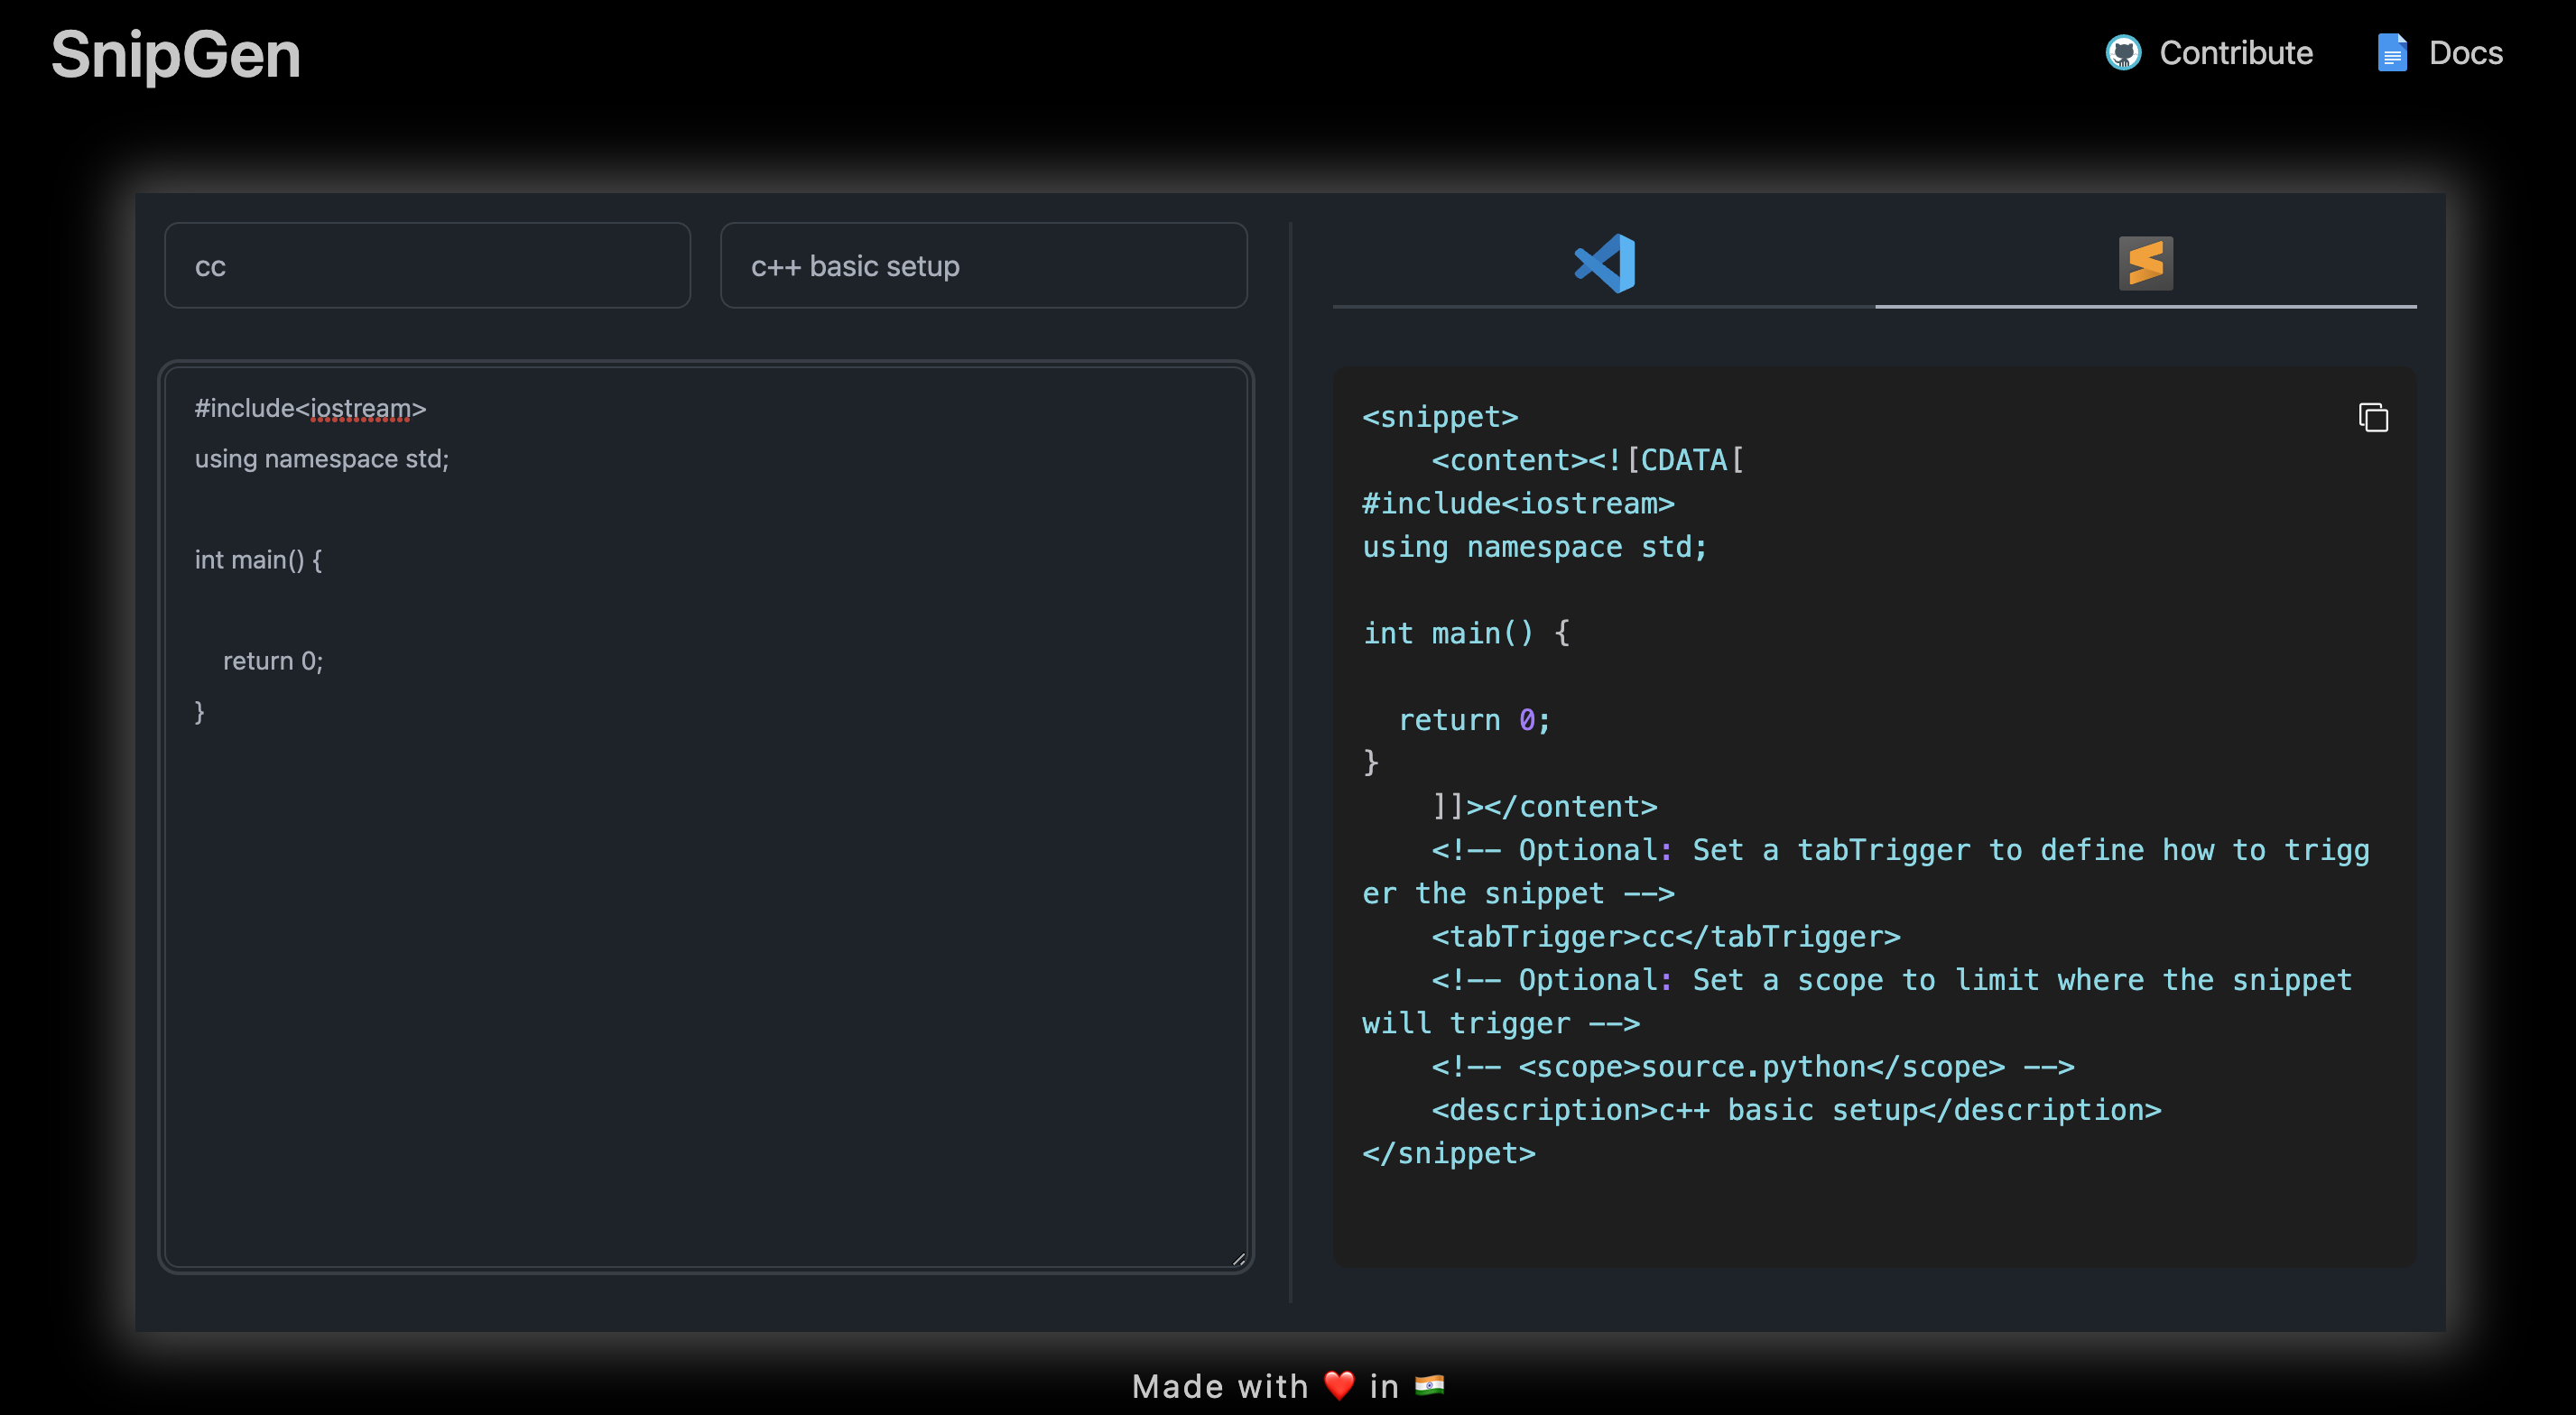Click the India flag icon in footer

[x=1429, y=1385]
